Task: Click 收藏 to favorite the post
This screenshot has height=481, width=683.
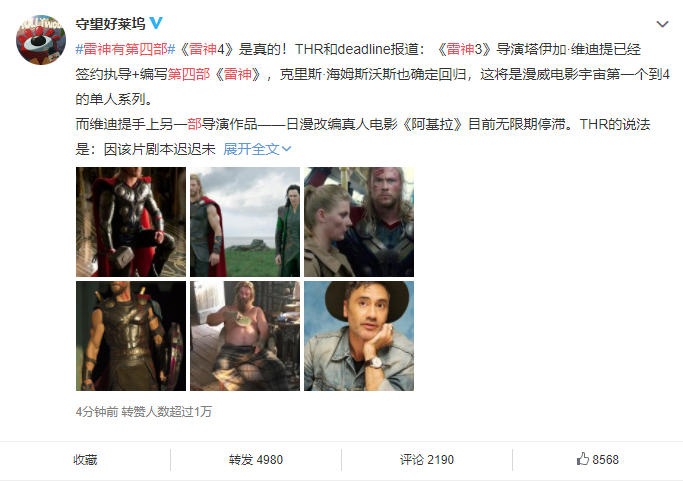Action: pos(85,460)
